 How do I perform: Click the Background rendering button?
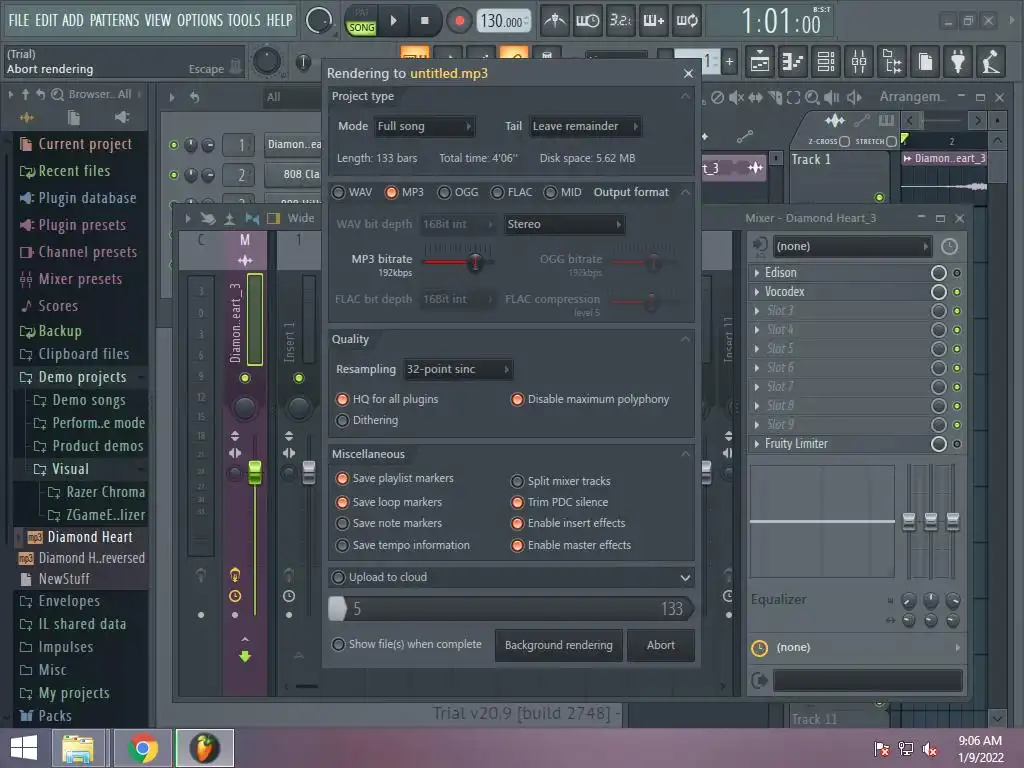tap(558, 645)
